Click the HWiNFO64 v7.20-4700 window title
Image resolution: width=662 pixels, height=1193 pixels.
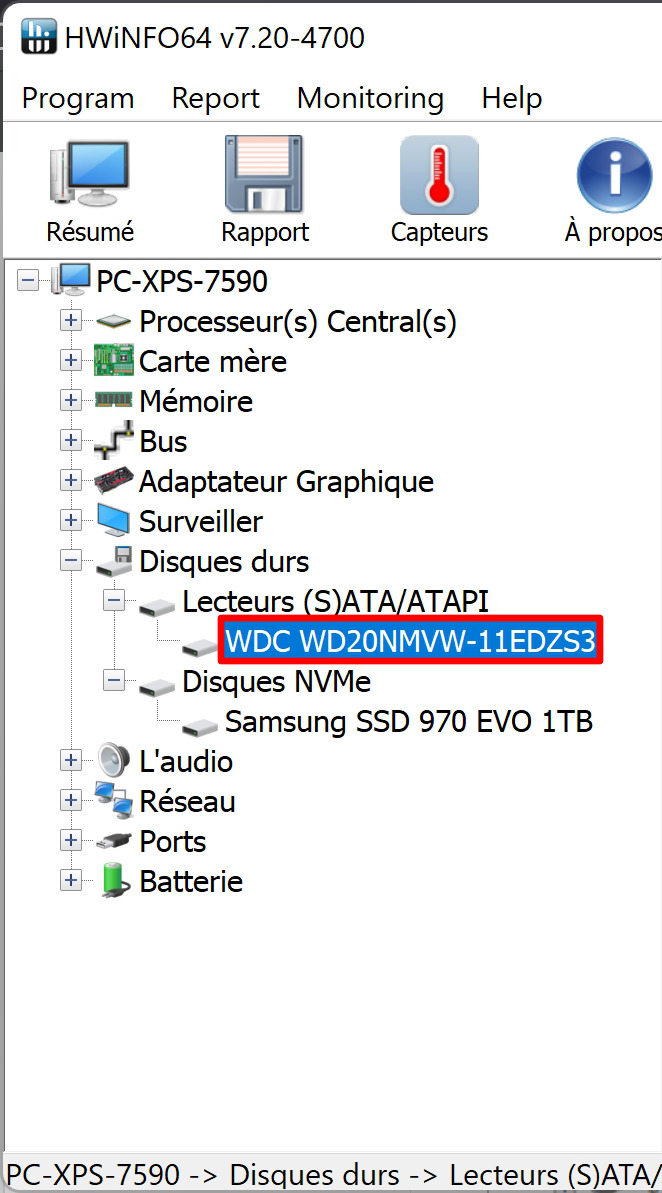tap(215, 37)
